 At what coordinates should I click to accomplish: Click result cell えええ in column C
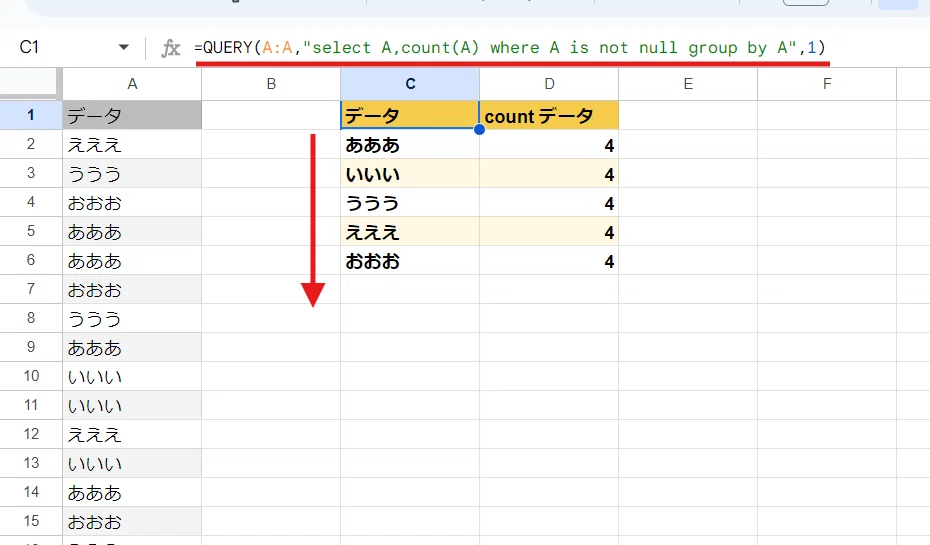click(x=410, y=231)
